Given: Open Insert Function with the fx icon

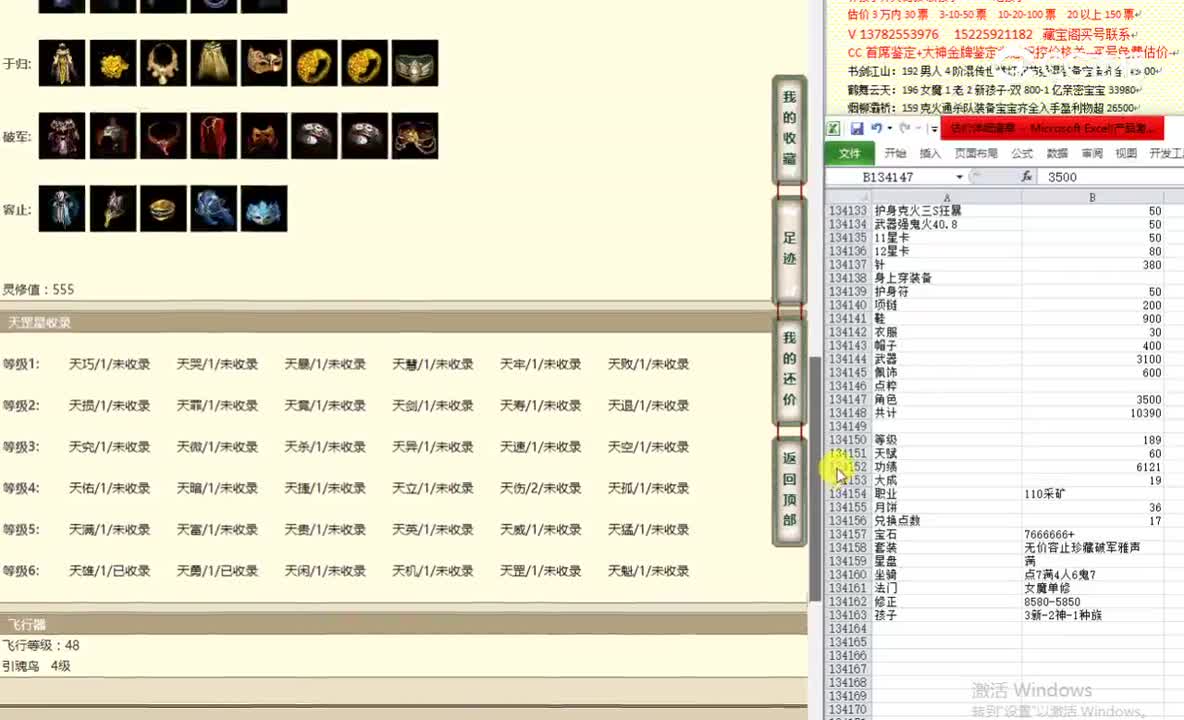Looking at the screenshot, I should [1026, 177].
